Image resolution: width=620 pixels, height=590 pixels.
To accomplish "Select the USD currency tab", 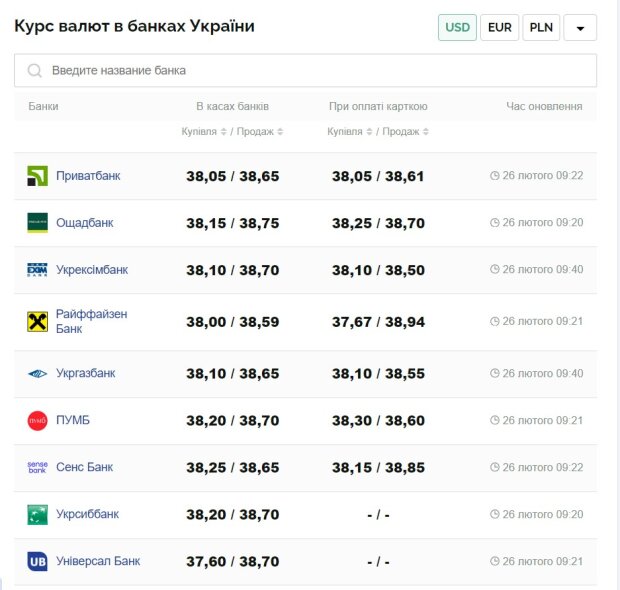I will click(x=457, y=27).
